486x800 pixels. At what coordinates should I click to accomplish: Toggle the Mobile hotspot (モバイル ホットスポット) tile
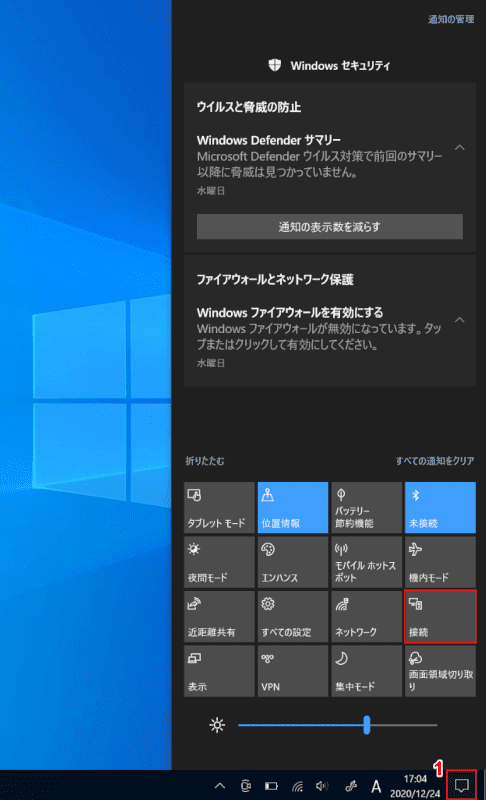[367, 562]
